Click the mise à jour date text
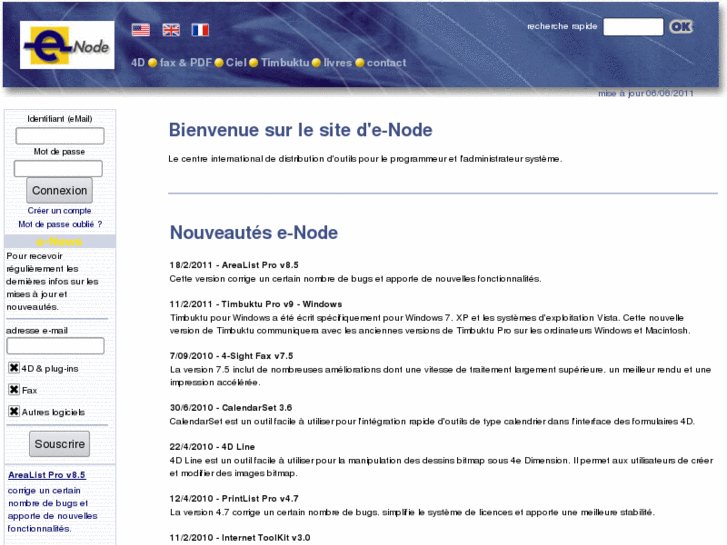Image resolution: width=727 pixels, height=545 pixels. pyautogui.click(x=646, y=94)
